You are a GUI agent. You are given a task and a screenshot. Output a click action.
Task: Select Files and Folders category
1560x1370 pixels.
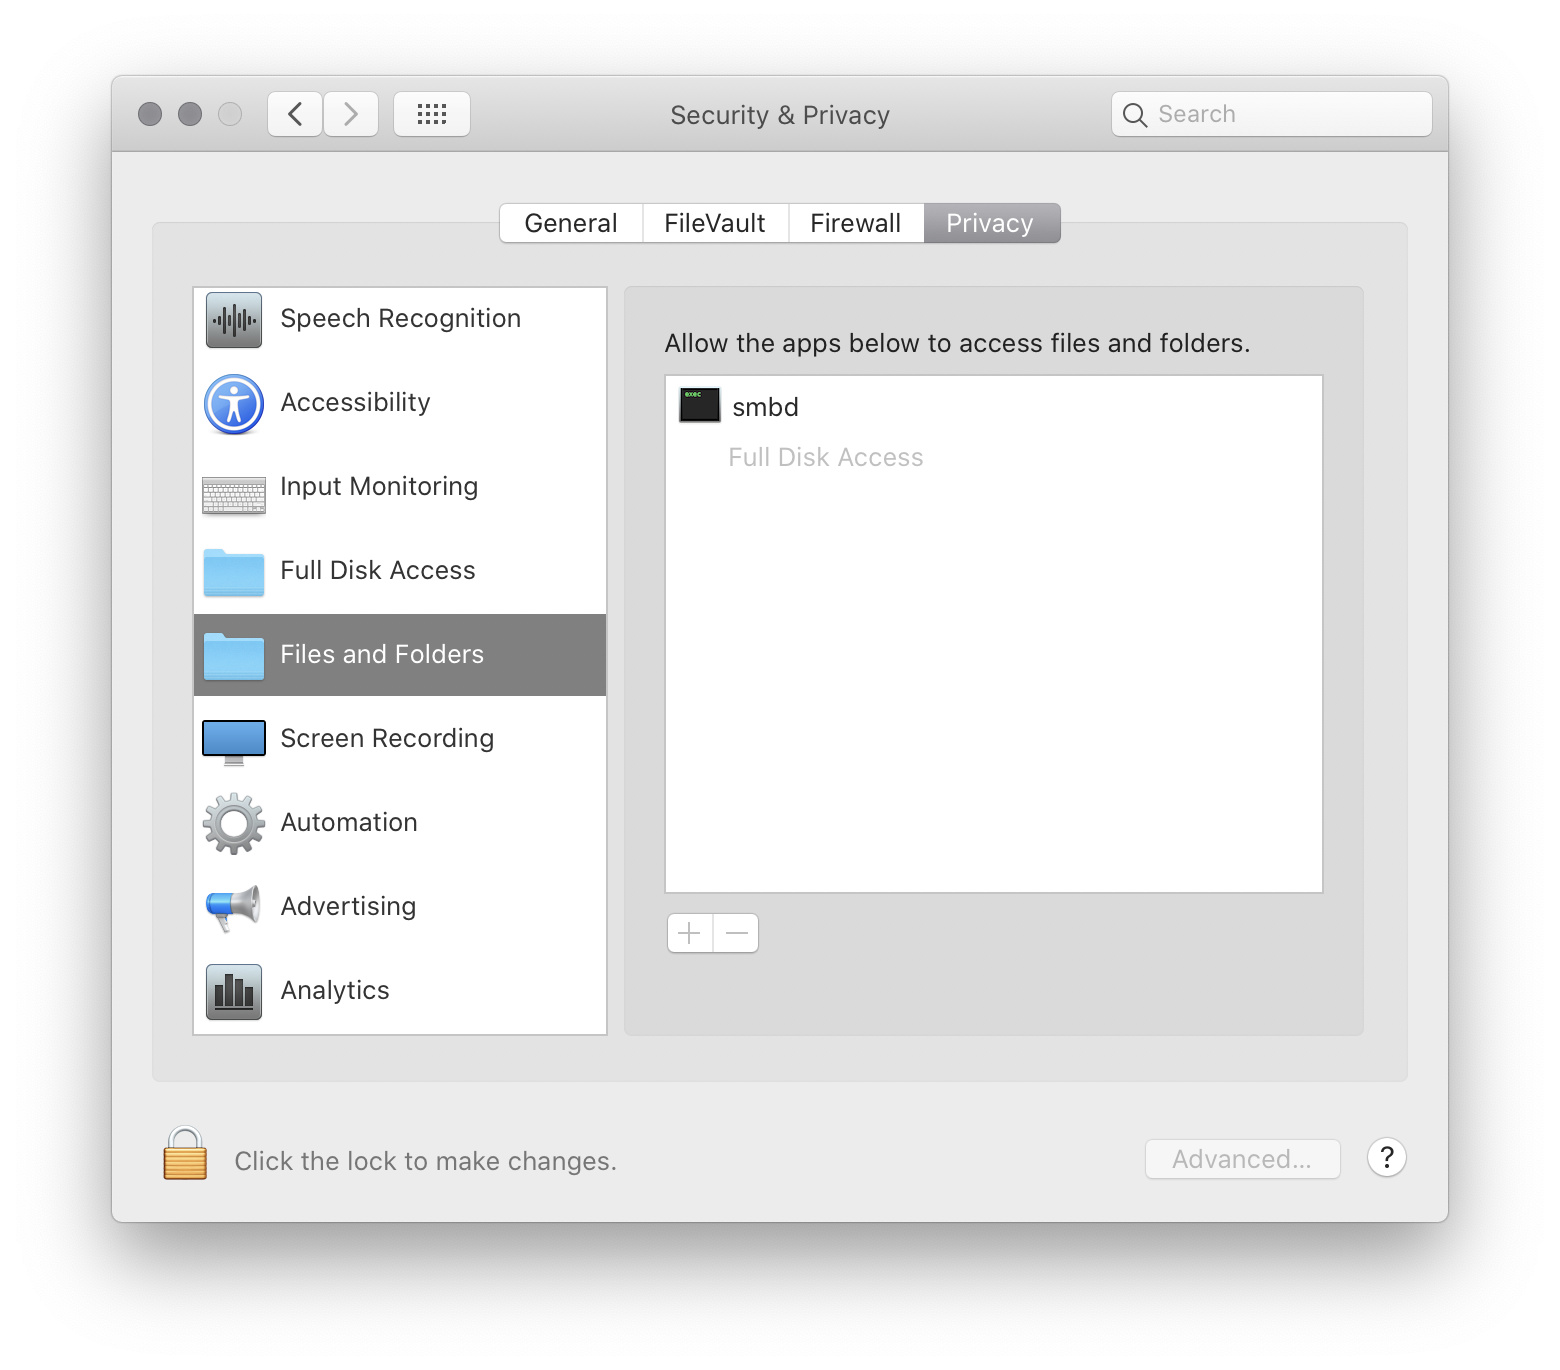point(400,655)
